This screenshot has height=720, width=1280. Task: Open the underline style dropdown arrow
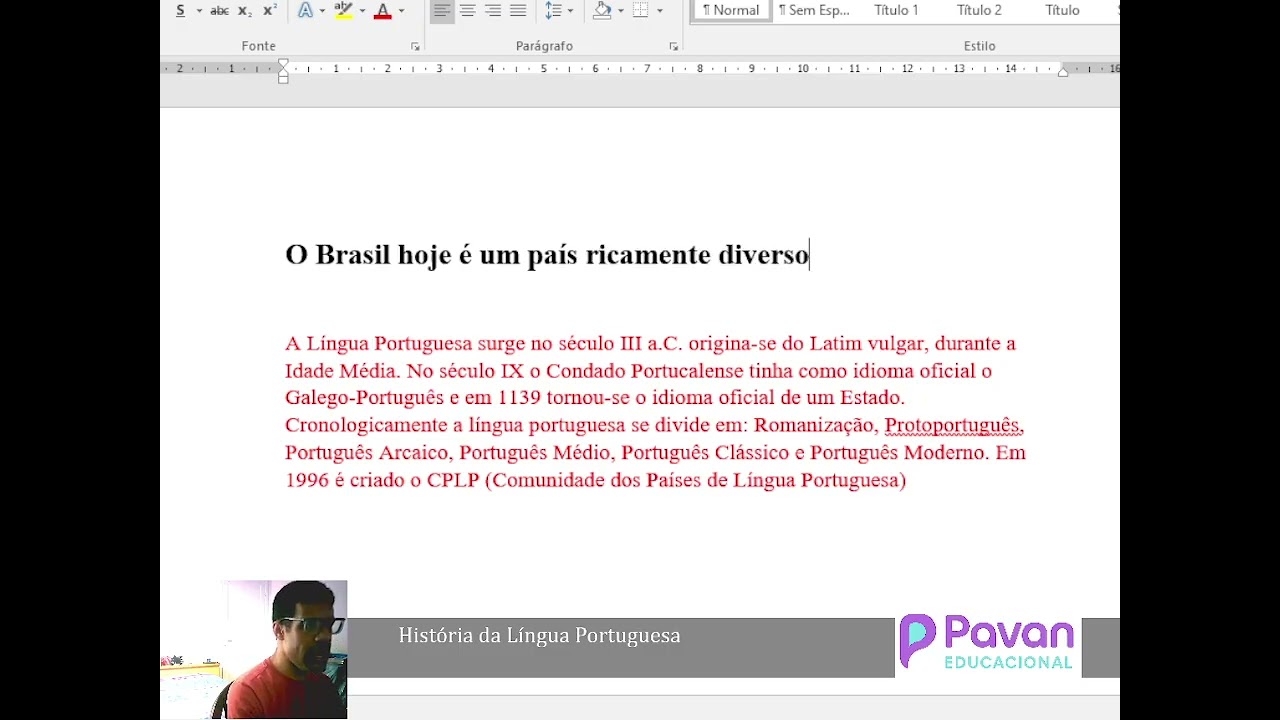click(199, 11)
